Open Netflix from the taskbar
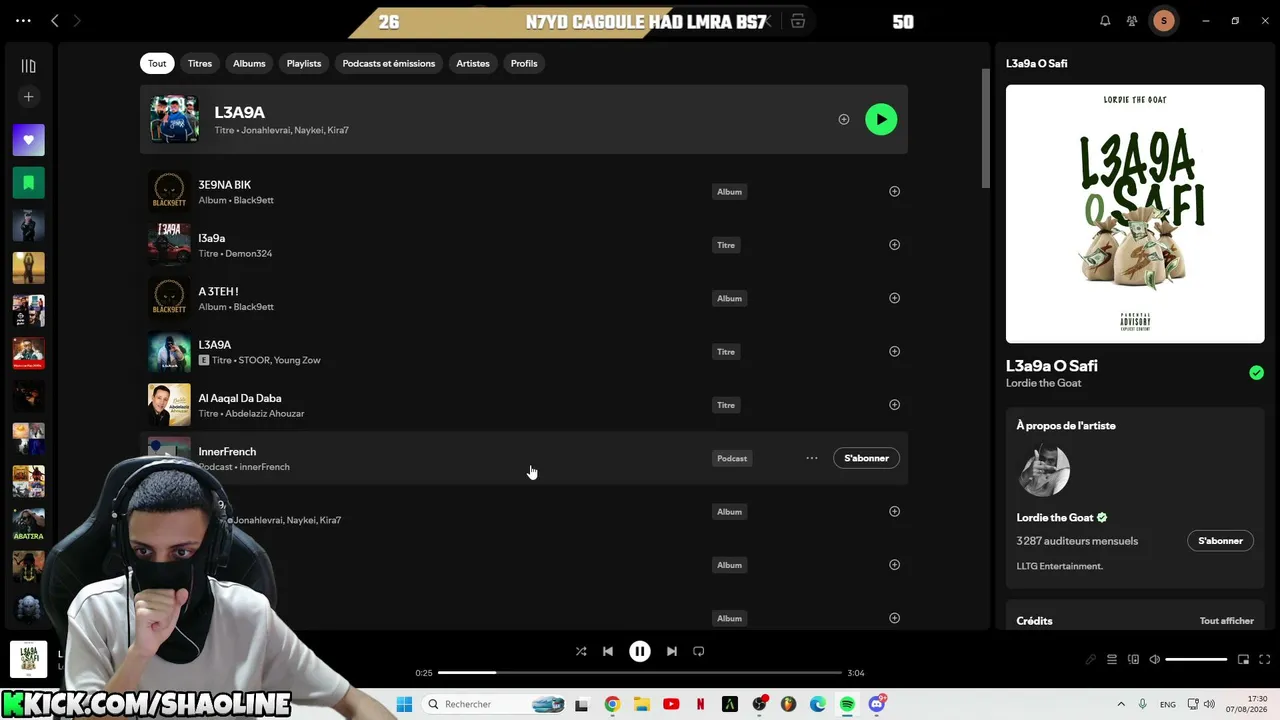The image size is (1280, 720). coord(700,704)
